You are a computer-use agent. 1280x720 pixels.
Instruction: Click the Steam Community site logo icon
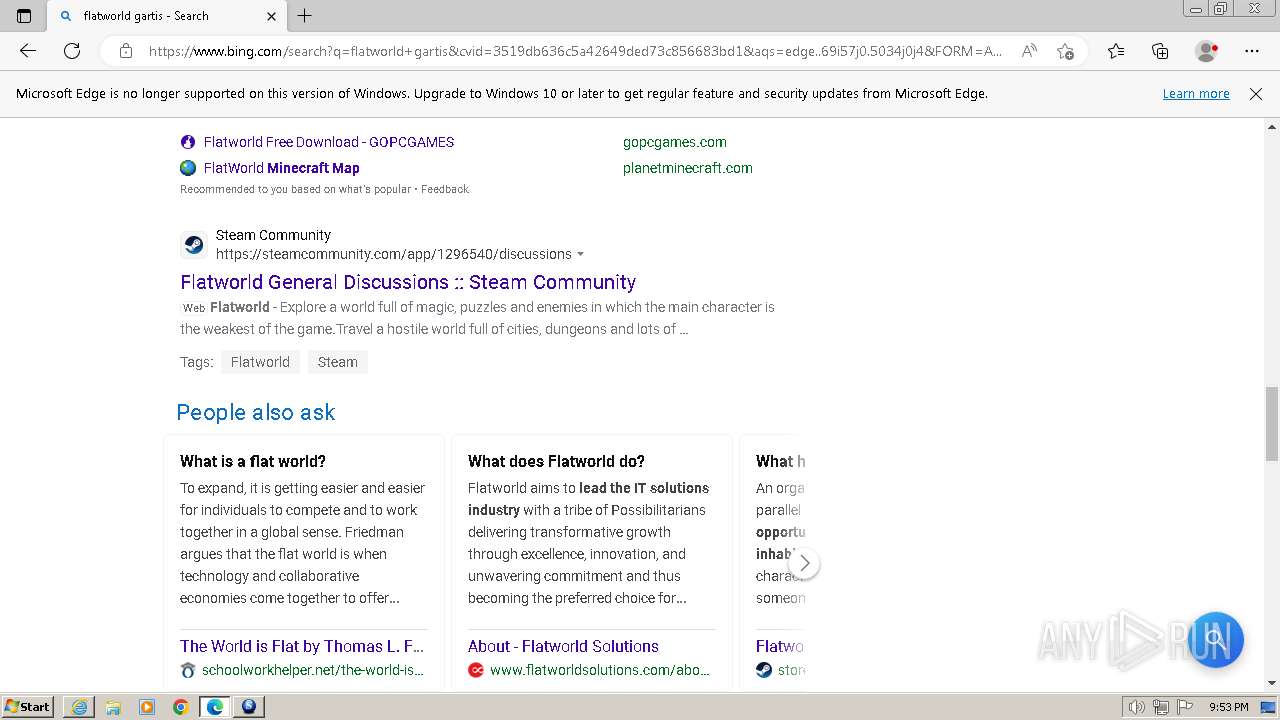pos(194,245)
